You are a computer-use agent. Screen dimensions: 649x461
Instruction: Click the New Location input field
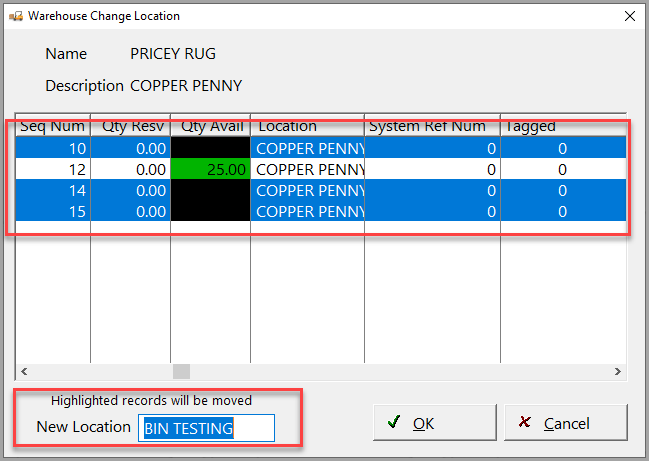[206, 428]
